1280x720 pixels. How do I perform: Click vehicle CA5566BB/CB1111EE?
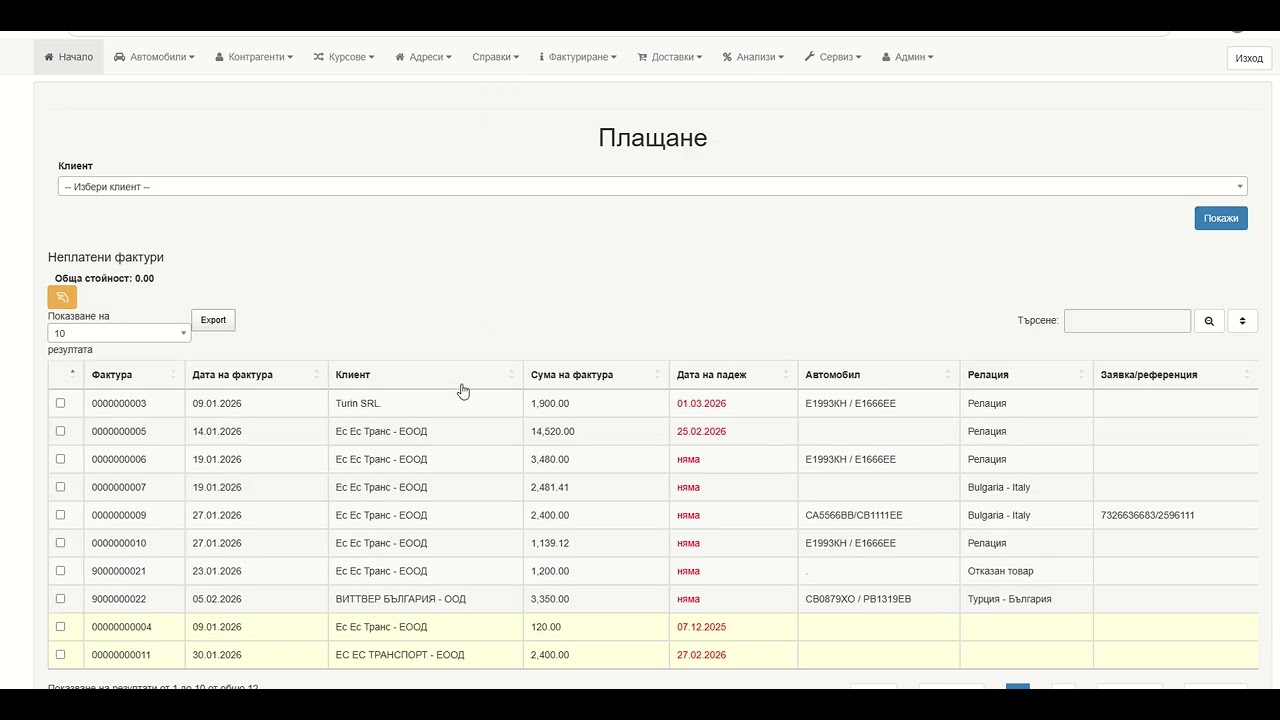[x=854, y=515]
